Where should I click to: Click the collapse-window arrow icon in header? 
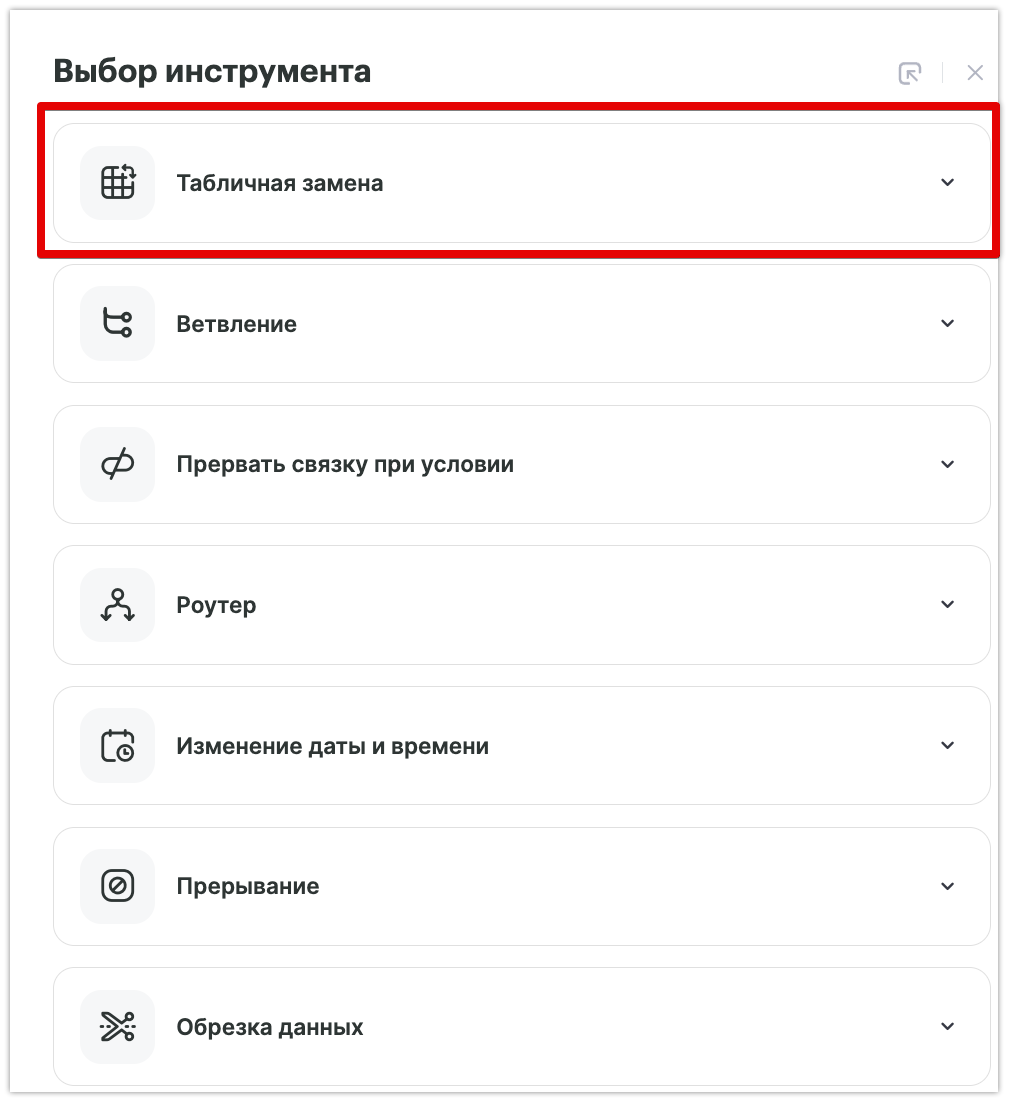(x=909, y=73)
